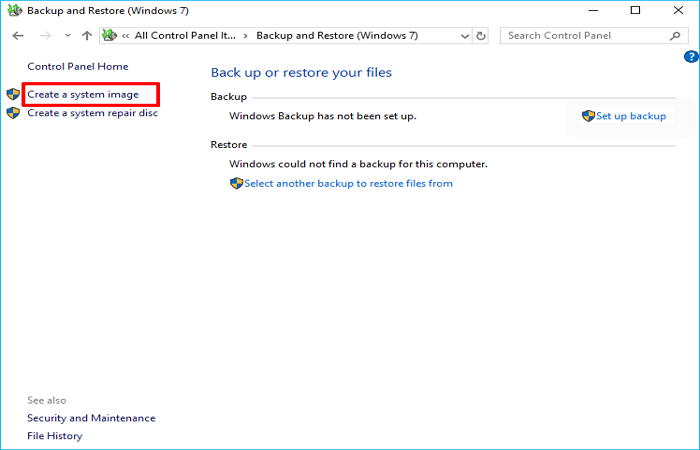This screenshot has height=450, width=700.
Task: Click the 'Back up or restore your files' heading
Action: tap(301, 73)
